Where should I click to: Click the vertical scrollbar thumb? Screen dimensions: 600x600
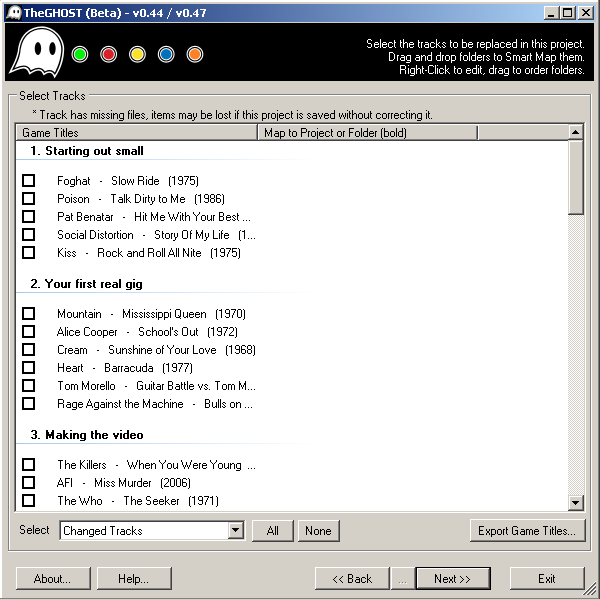pos(575,178)
